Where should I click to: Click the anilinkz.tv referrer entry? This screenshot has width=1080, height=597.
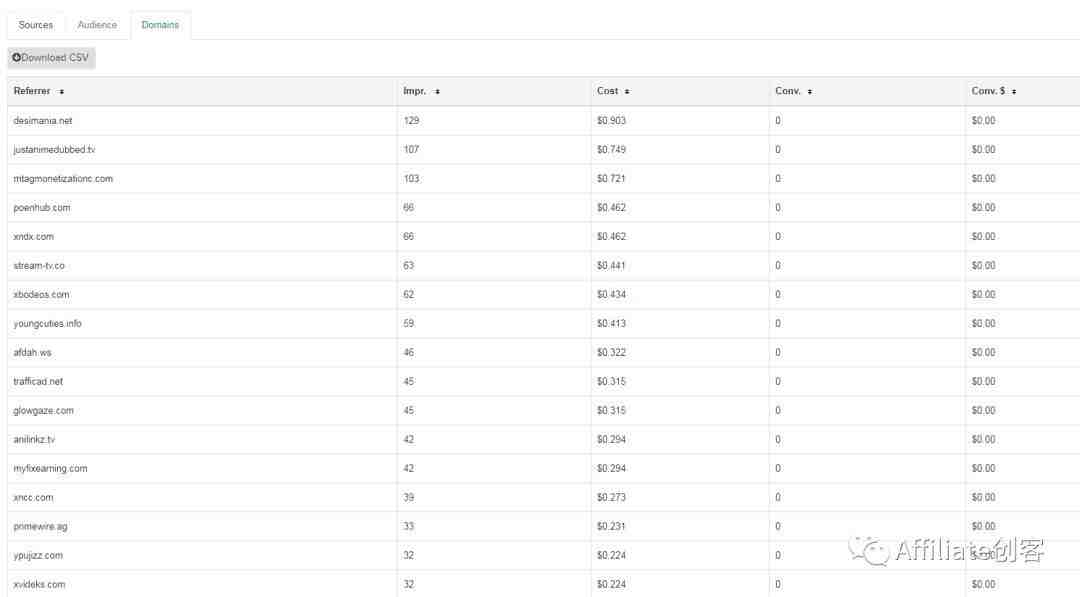coord(34,439)
